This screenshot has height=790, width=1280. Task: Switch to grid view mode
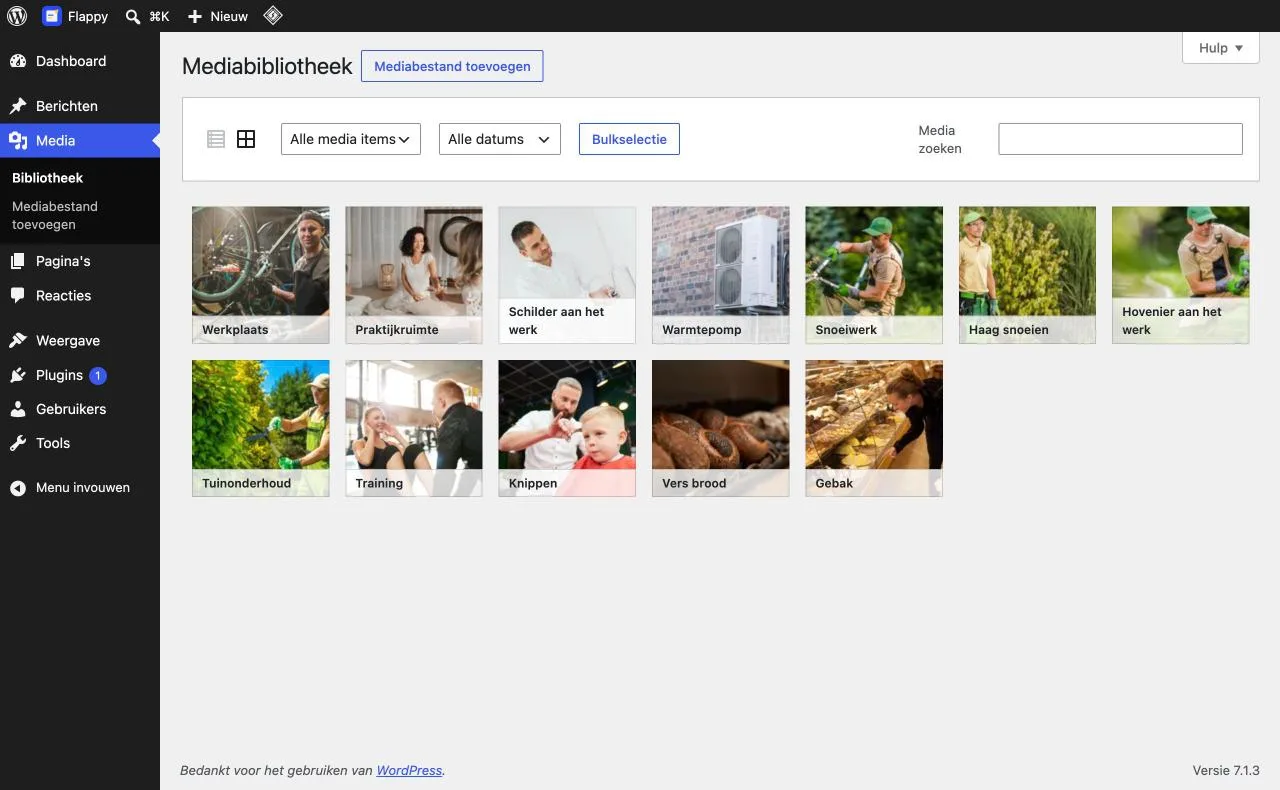click(246, 139)
